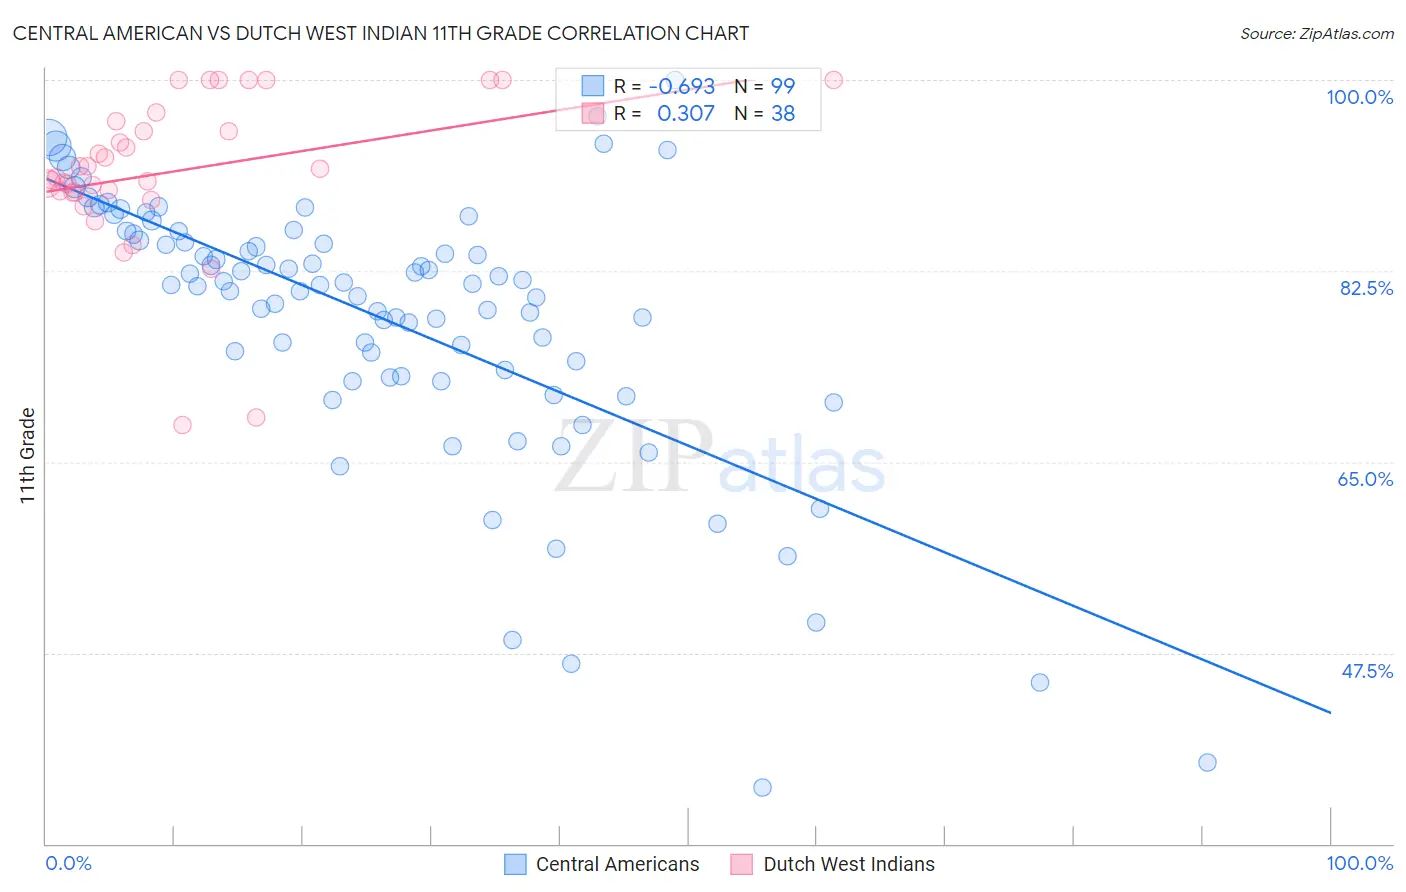Click the 65.0% y-axis label

(1365, 479)
